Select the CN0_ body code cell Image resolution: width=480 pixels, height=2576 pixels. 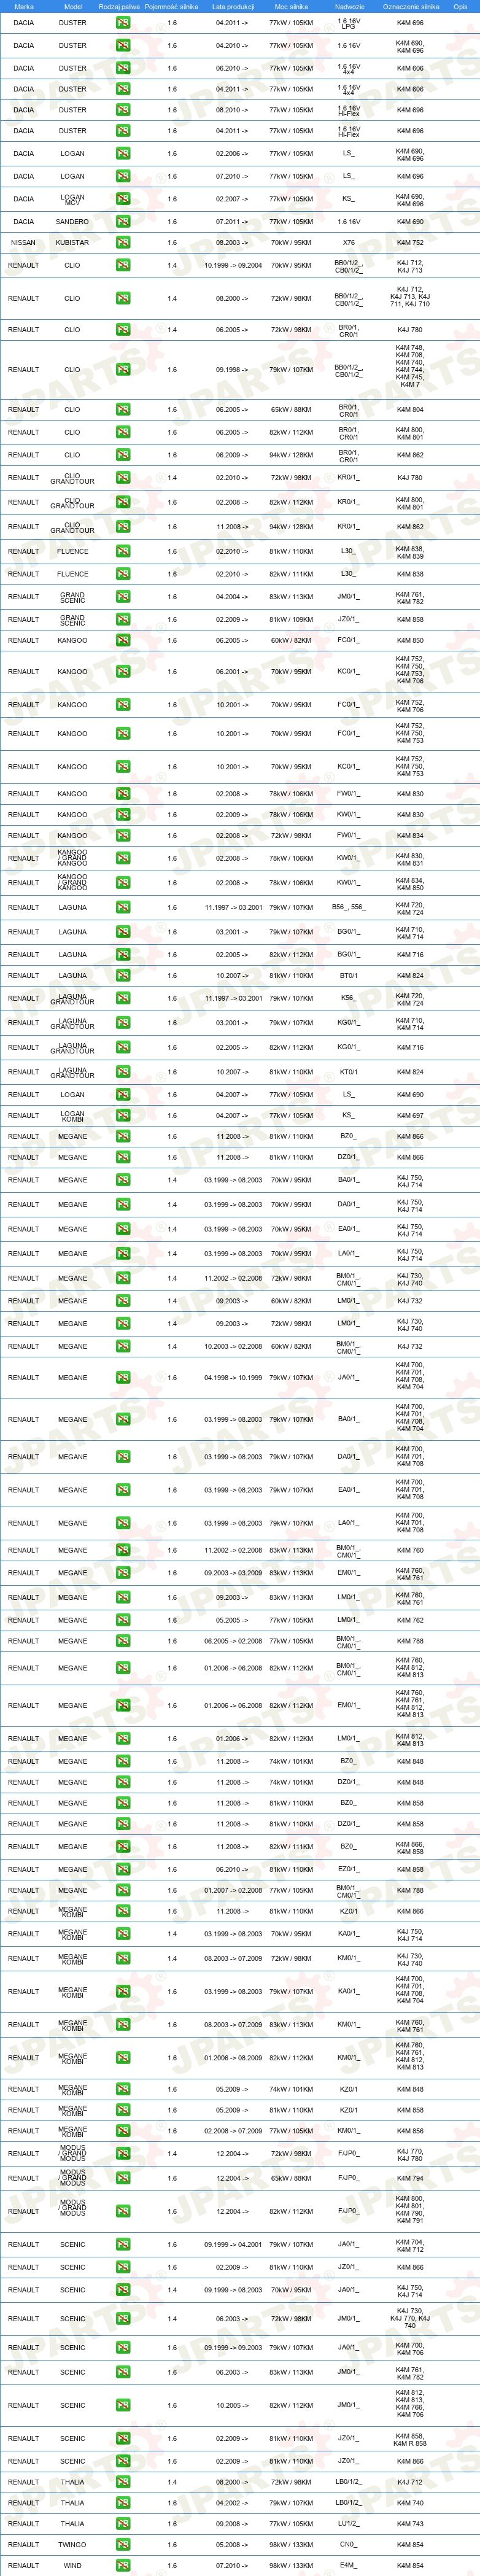click(x=348, y=2544)
